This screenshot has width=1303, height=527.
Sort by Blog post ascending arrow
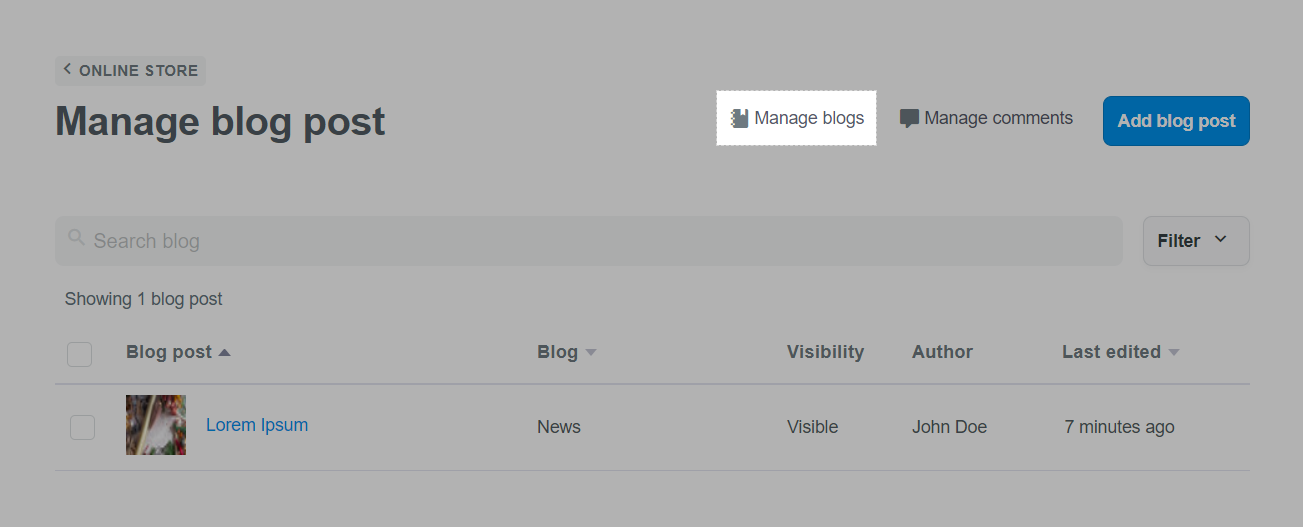point(224,352)
